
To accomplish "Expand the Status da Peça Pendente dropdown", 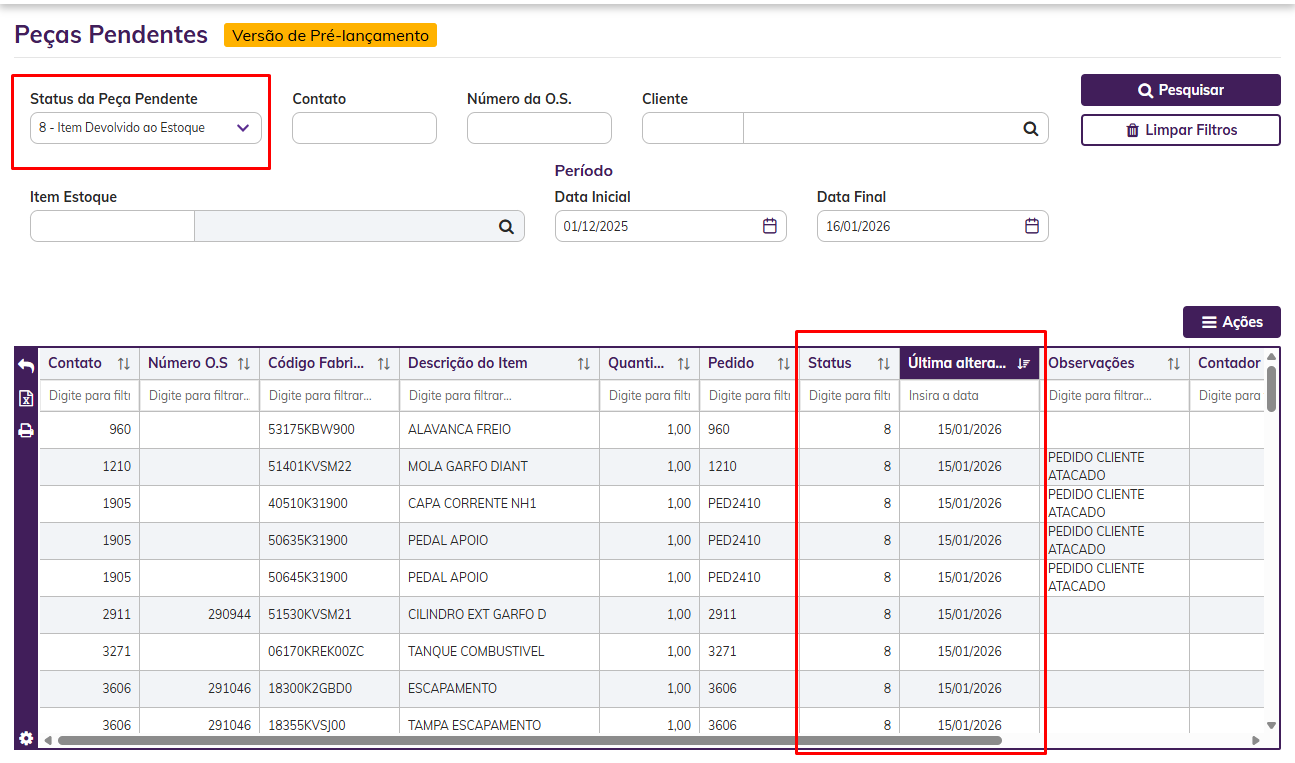I will (146, 128).
